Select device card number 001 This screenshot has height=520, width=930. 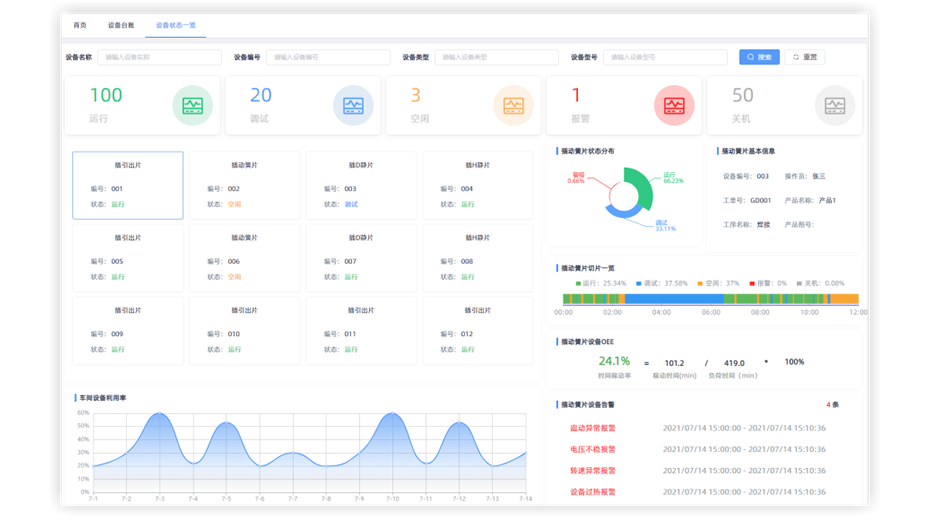(x=127, y=185)
